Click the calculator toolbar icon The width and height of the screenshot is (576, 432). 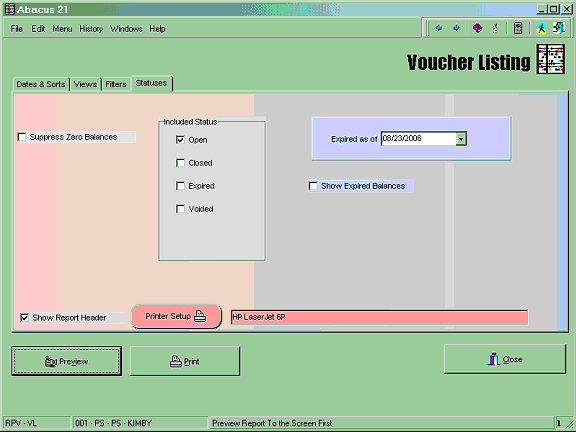[518, 28]
